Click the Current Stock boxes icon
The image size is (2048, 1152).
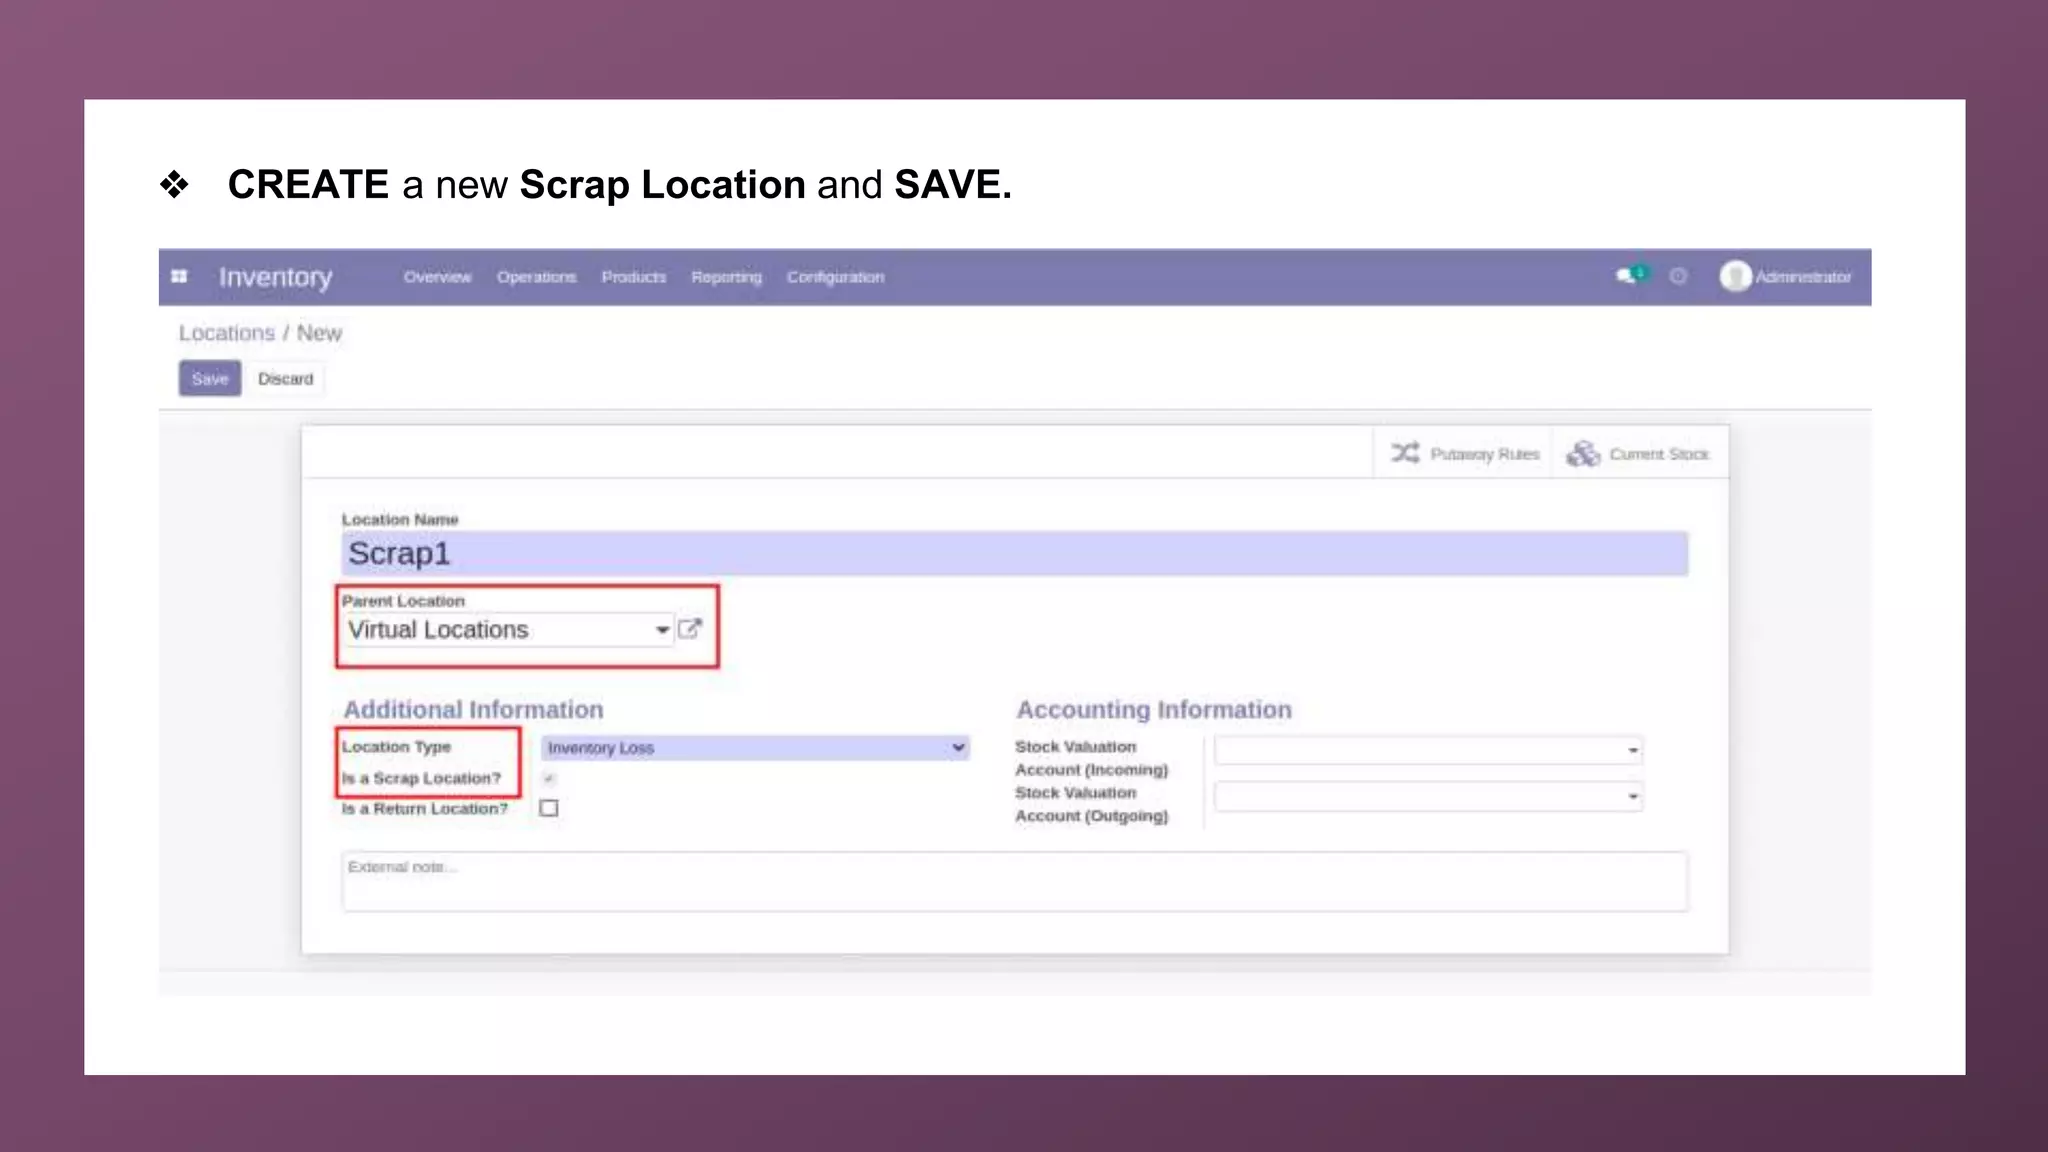pos(1583,454)
